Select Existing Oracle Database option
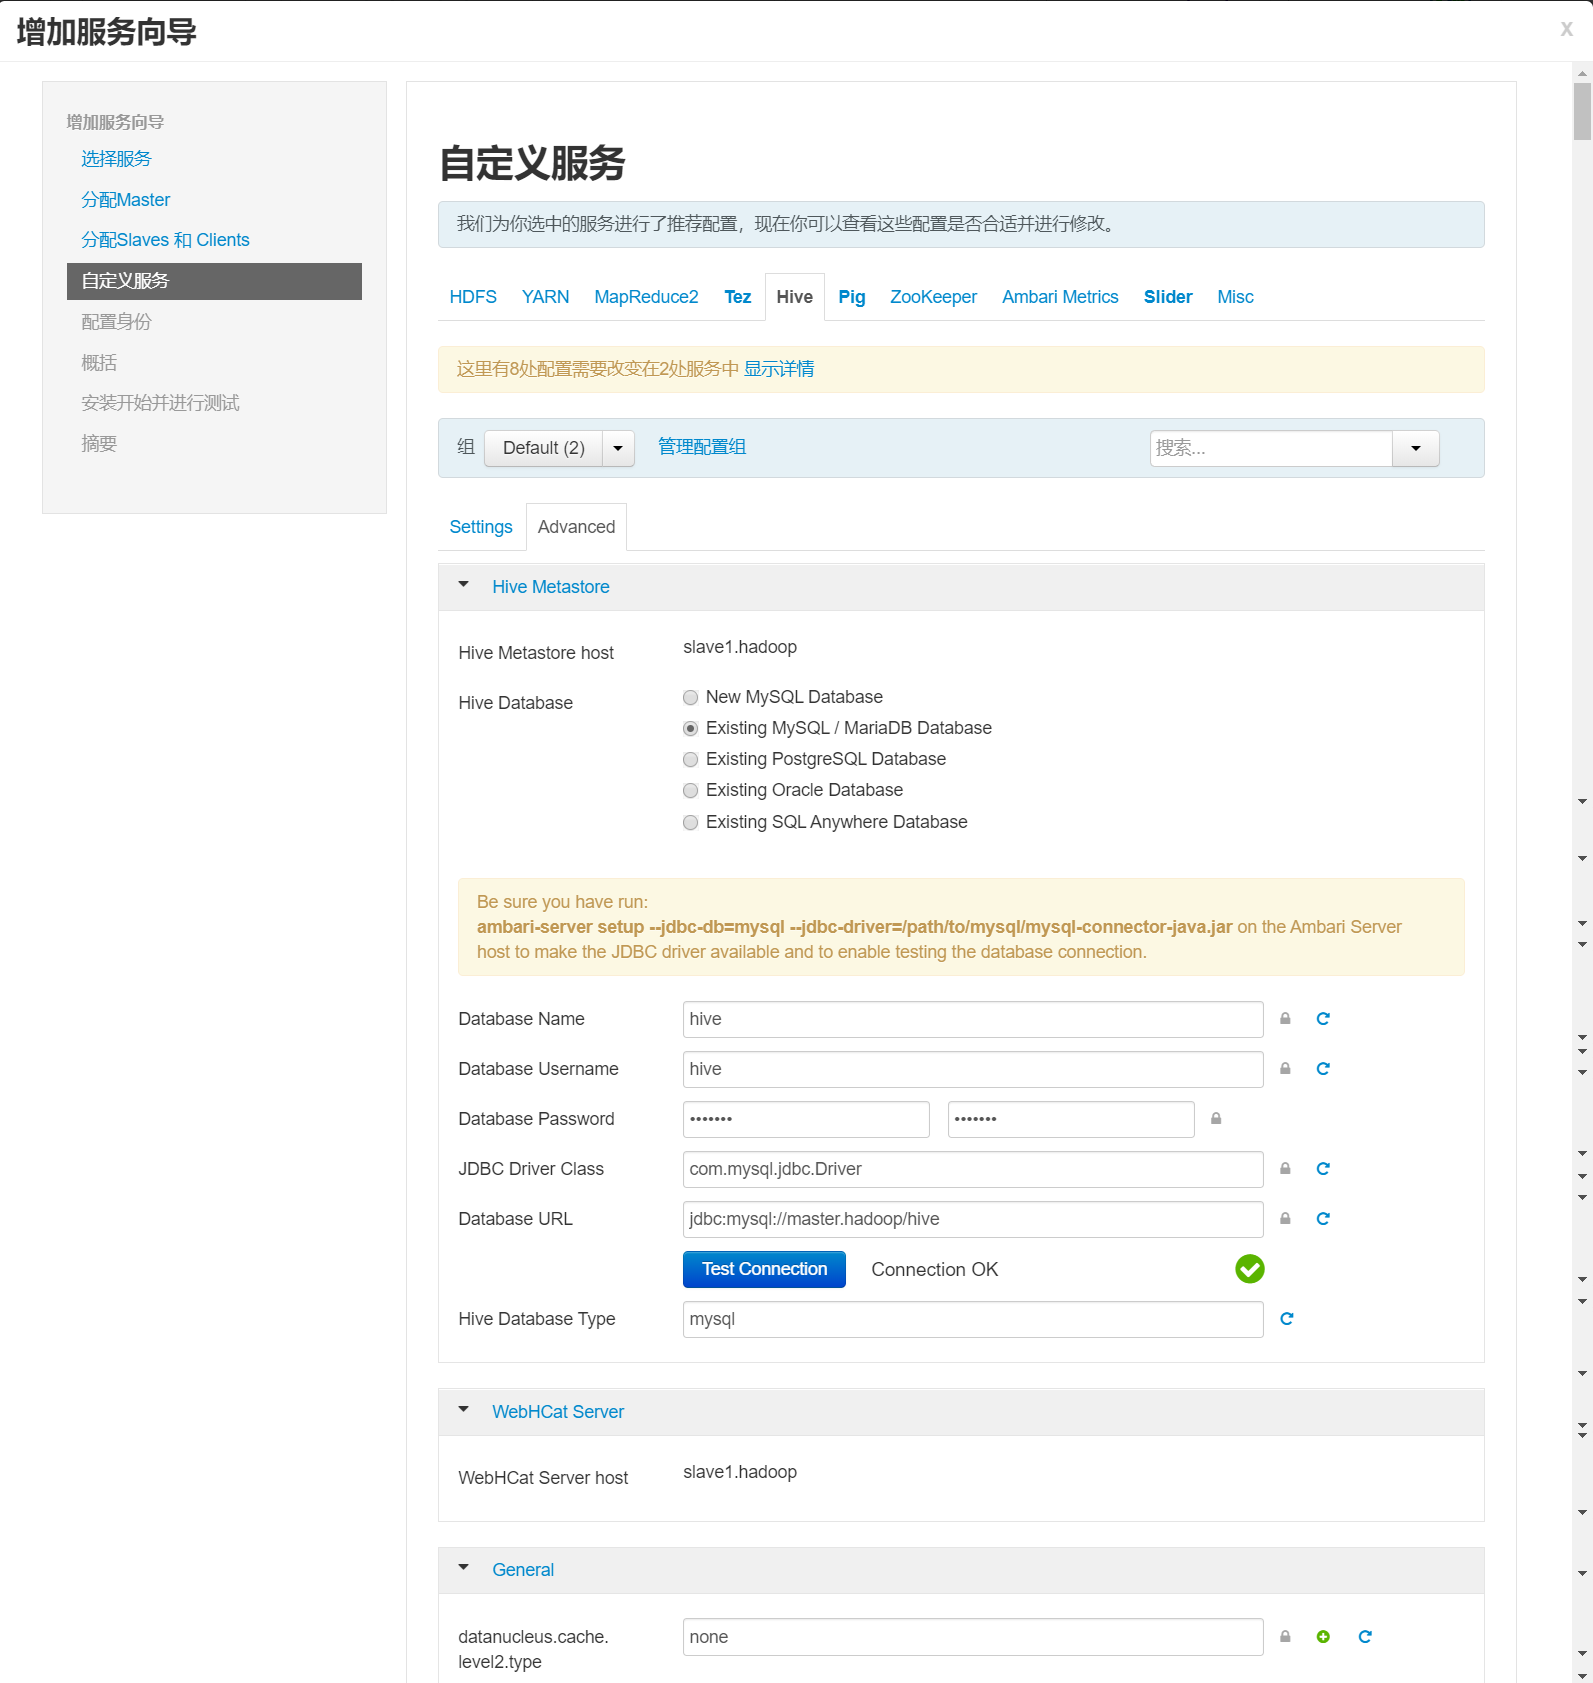1593x1683 pixels. (x=690, y=790)
